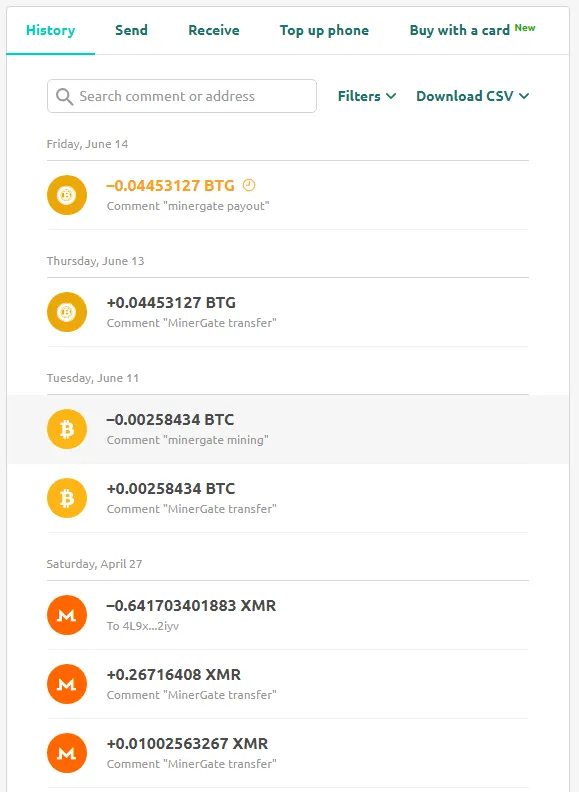
Task: Click the Monero icon for -0.641703401883 XMR
Action: point(67,615)
